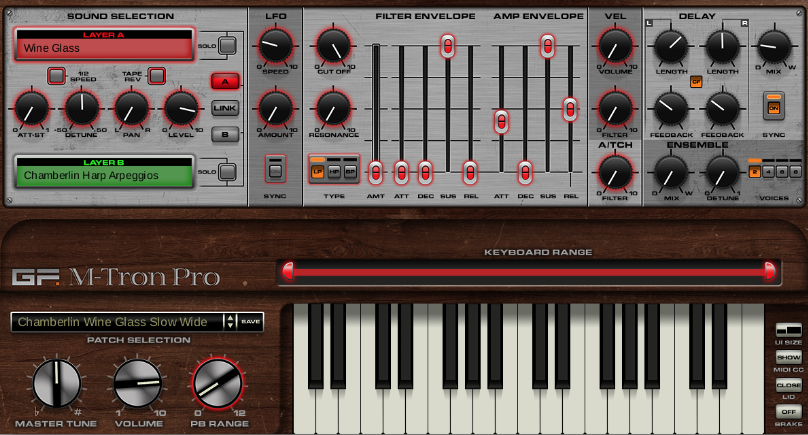Enable the Tape Rev switch
This screenshot has height=435, width=808.
pos(157,76)
